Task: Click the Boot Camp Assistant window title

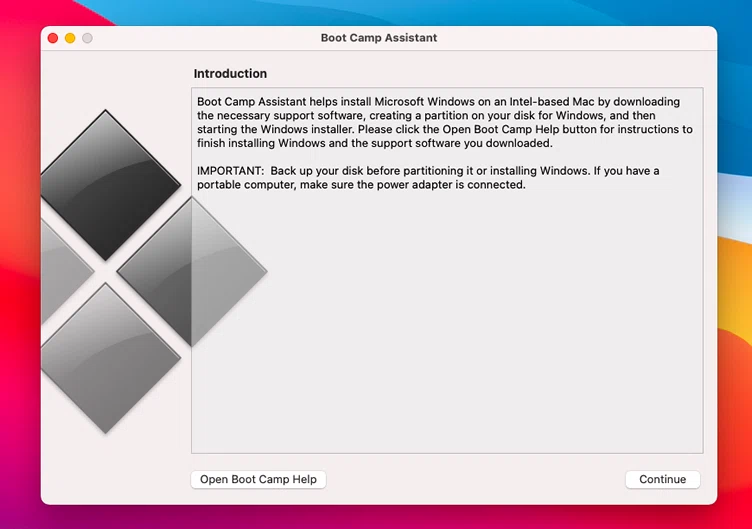Action: (x=379, y=38)
